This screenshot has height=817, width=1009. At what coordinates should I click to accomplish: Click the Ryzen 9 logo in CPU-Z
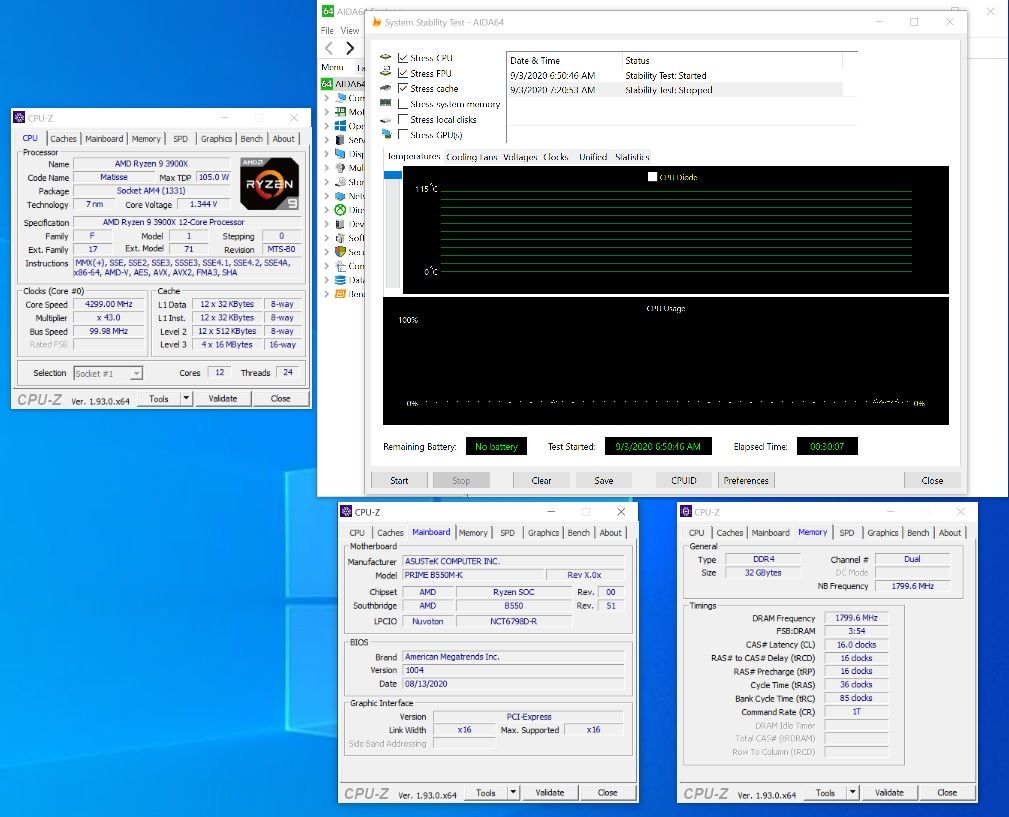click(x=270, y=183)
